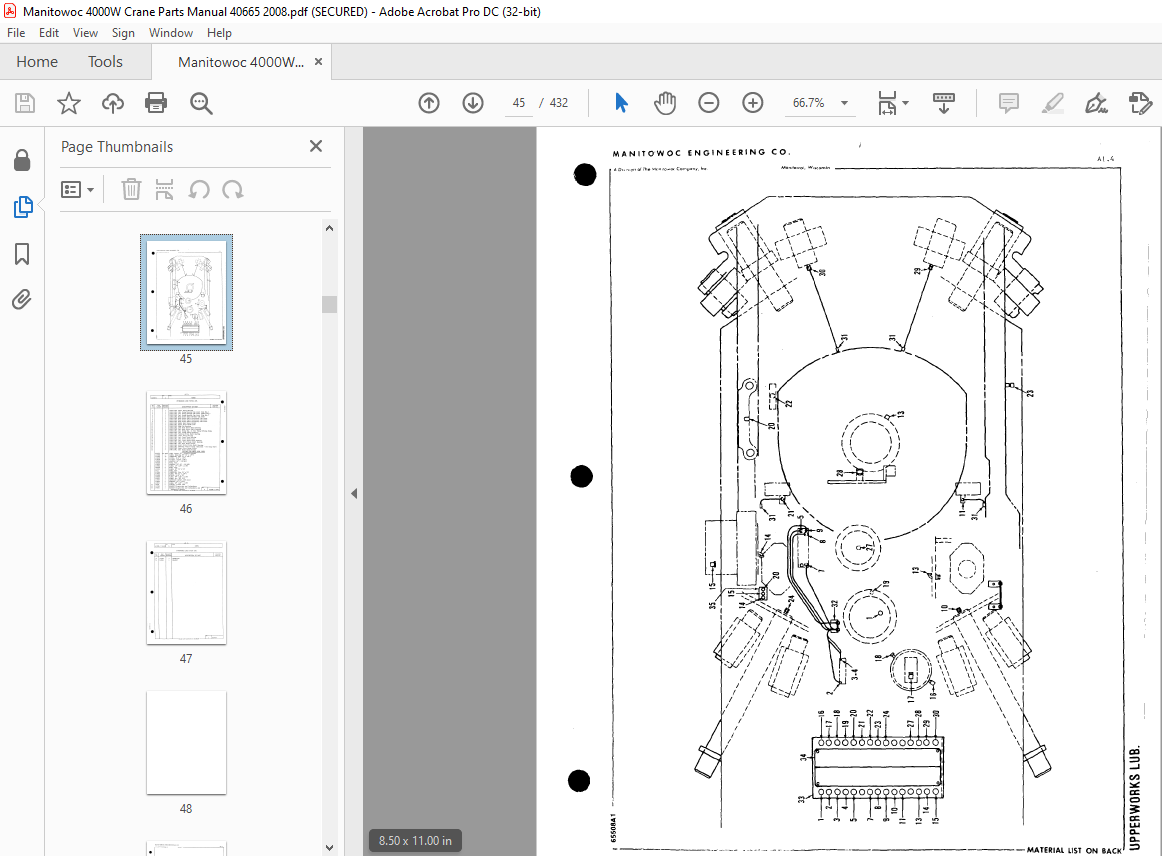Open the Bookmarks panel
Image resolution: width=1162 pixels, height=856 pixels.
(x=22, y=254)
